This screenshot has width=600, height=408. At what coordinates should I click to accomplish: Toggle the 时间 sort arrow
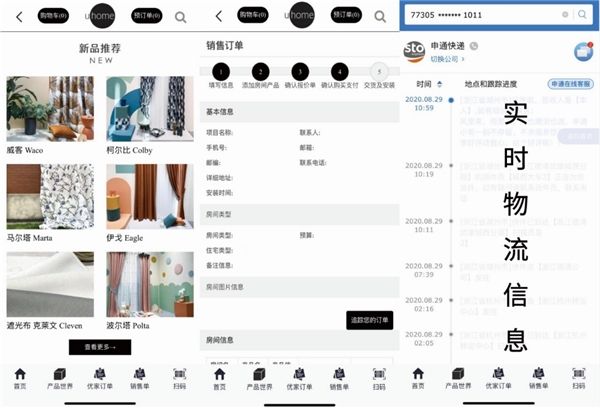tap(441, 84)
